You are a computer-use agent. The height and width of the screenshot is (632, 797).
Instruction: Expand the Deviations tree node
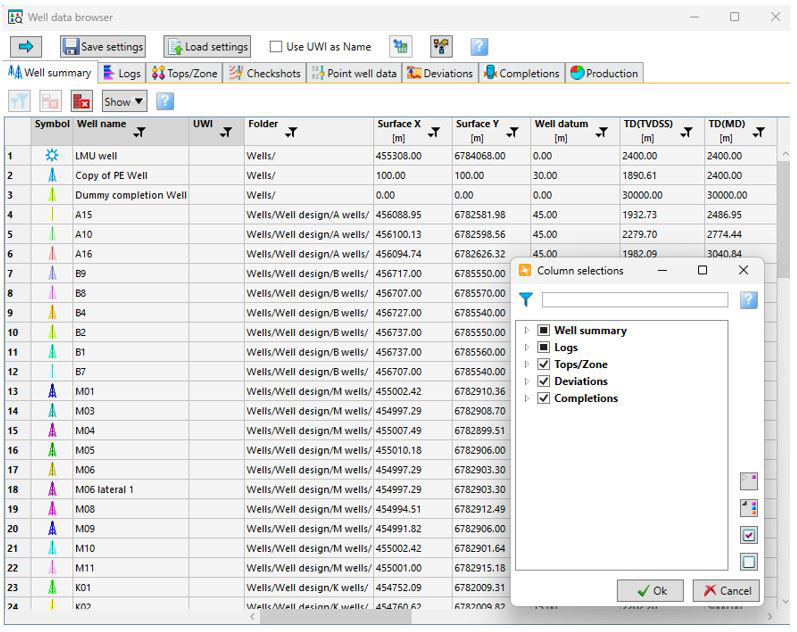pos(527,381)
